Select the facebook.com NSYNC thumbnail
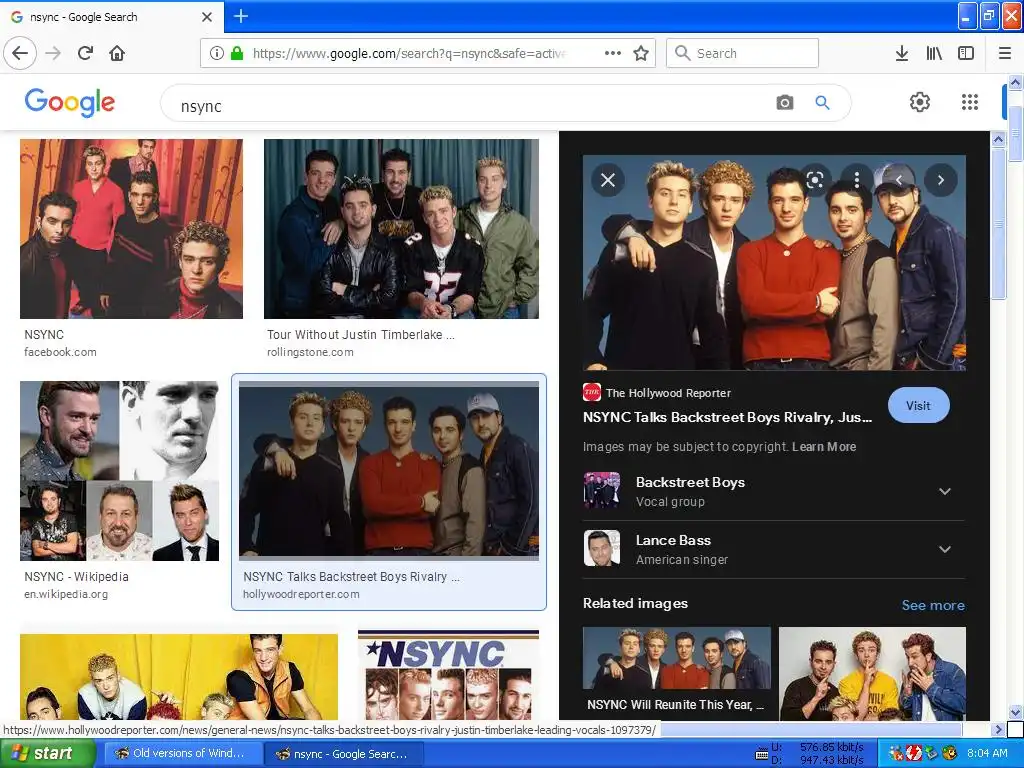 click(131, 229)
